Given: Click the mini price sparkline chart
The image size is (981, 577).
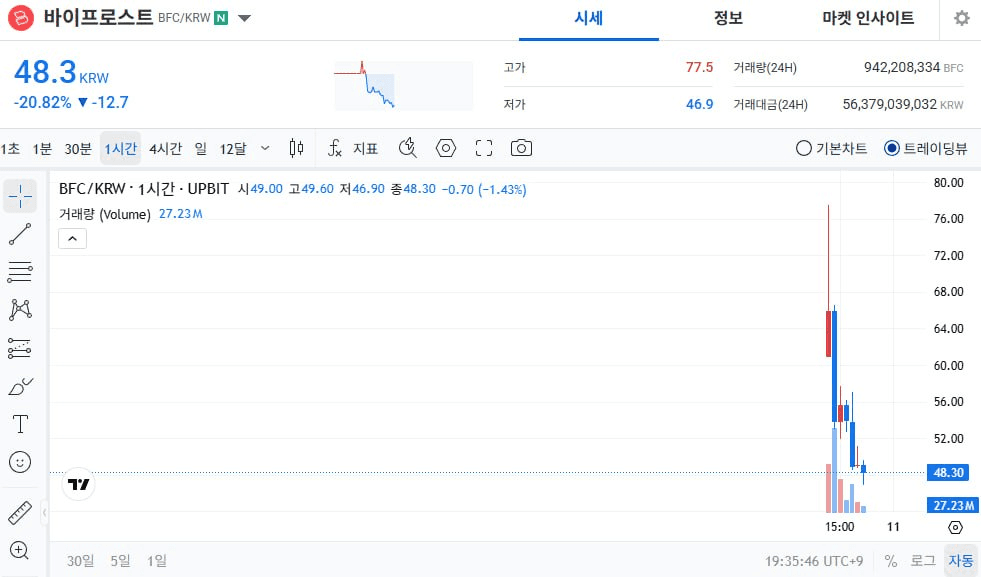Looking at the screenshot, I should [404, 86].
